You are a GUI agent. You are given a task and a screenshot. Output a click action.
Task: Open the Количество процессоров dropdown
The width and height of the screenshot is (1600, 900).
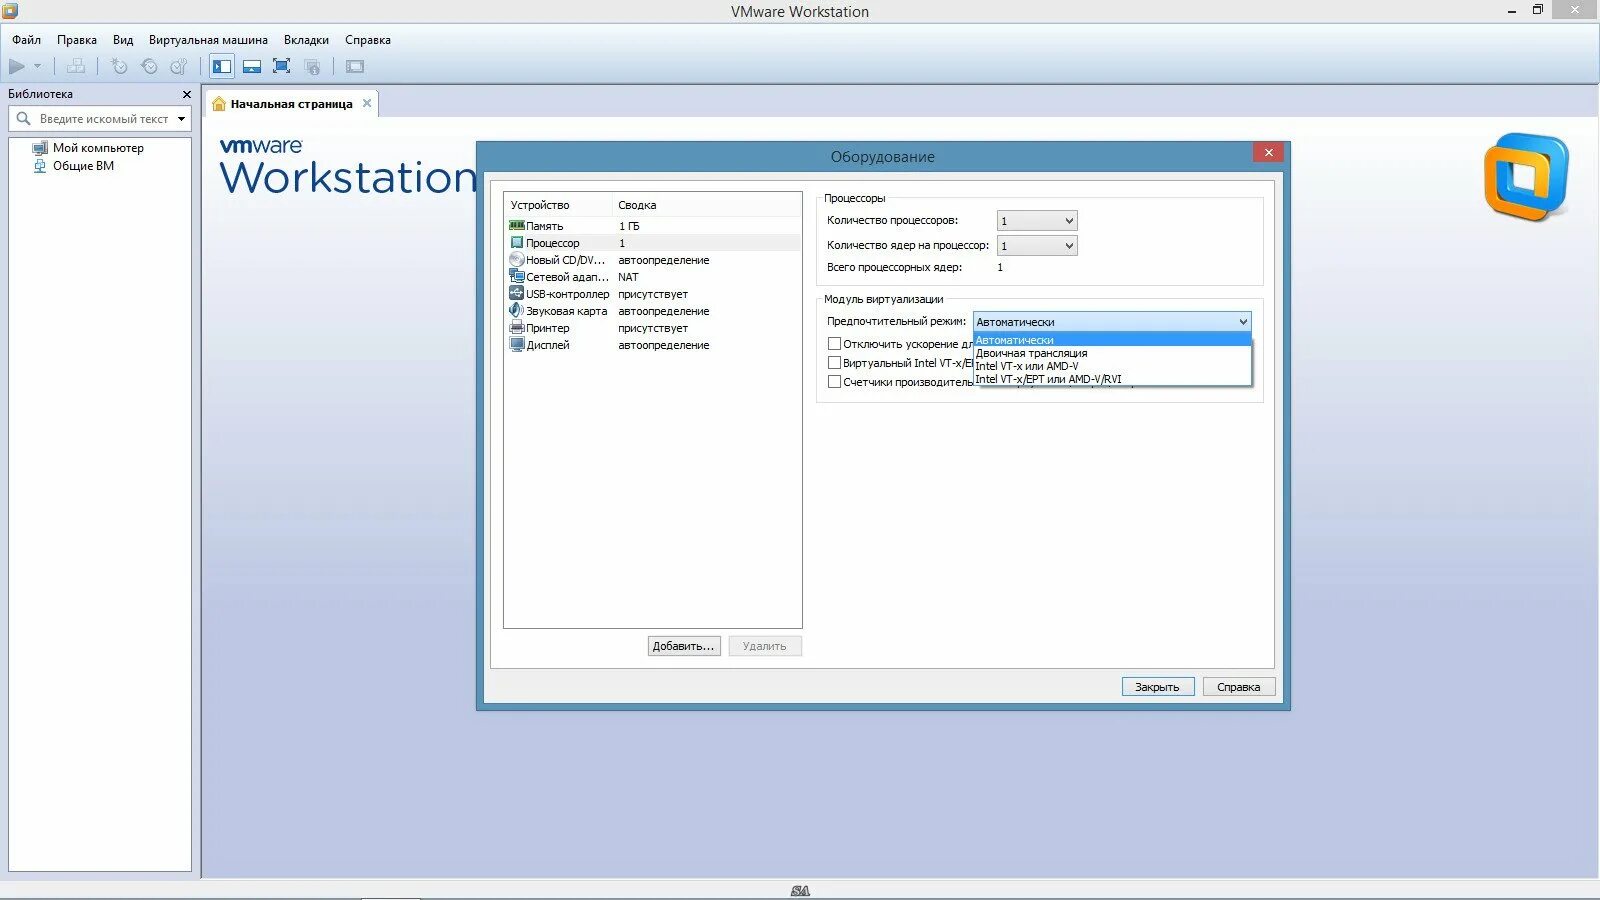1037,221
